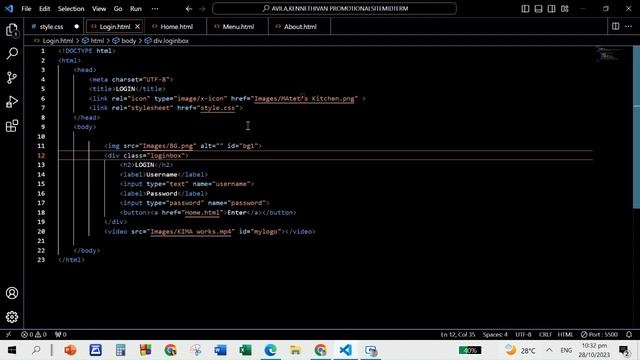Image resolution: width=640 pixels, height=360 pixels.
Task: Select language mode HTML
Action: click(x=565, y=334)
